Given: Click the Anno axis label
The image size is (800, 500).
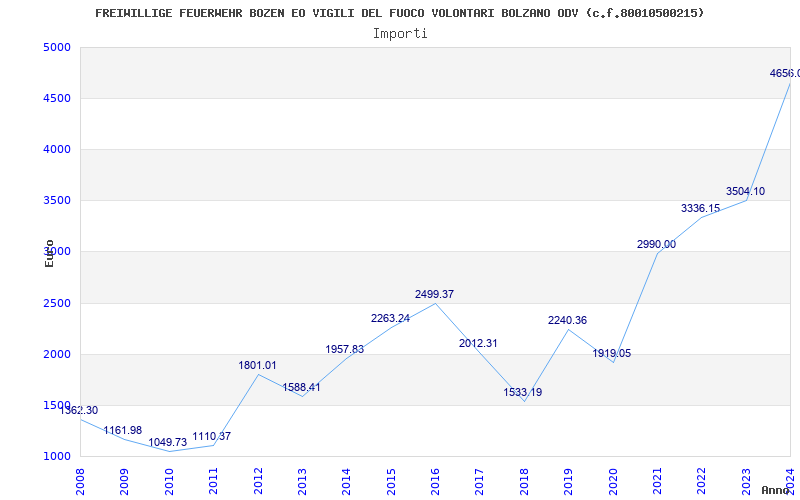Looking at the screenshot, I should click(x=776, y=491).
